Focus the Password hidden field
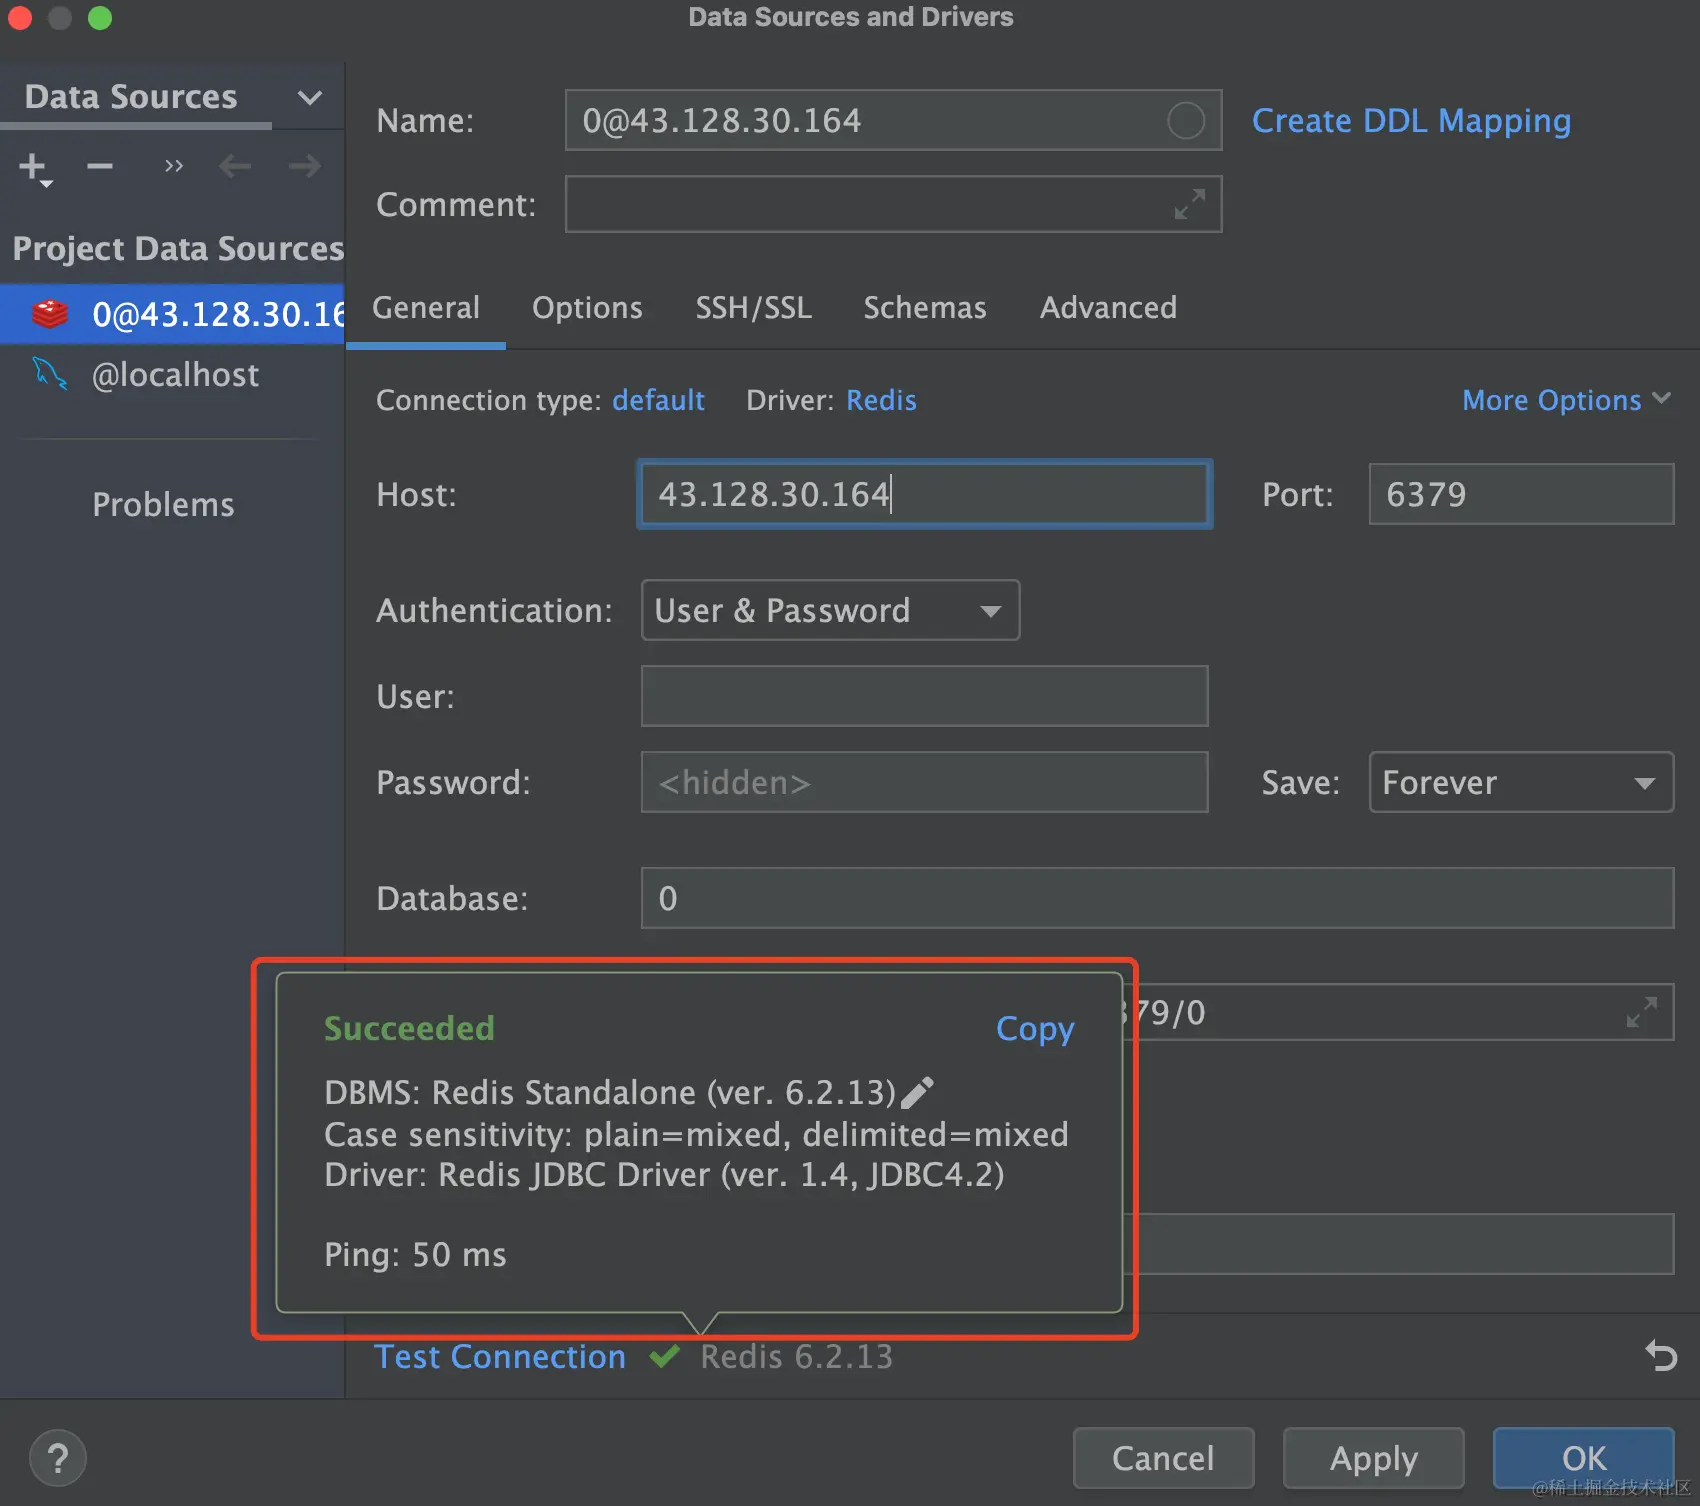The image size is (1700, 1506). coord(924,782)
